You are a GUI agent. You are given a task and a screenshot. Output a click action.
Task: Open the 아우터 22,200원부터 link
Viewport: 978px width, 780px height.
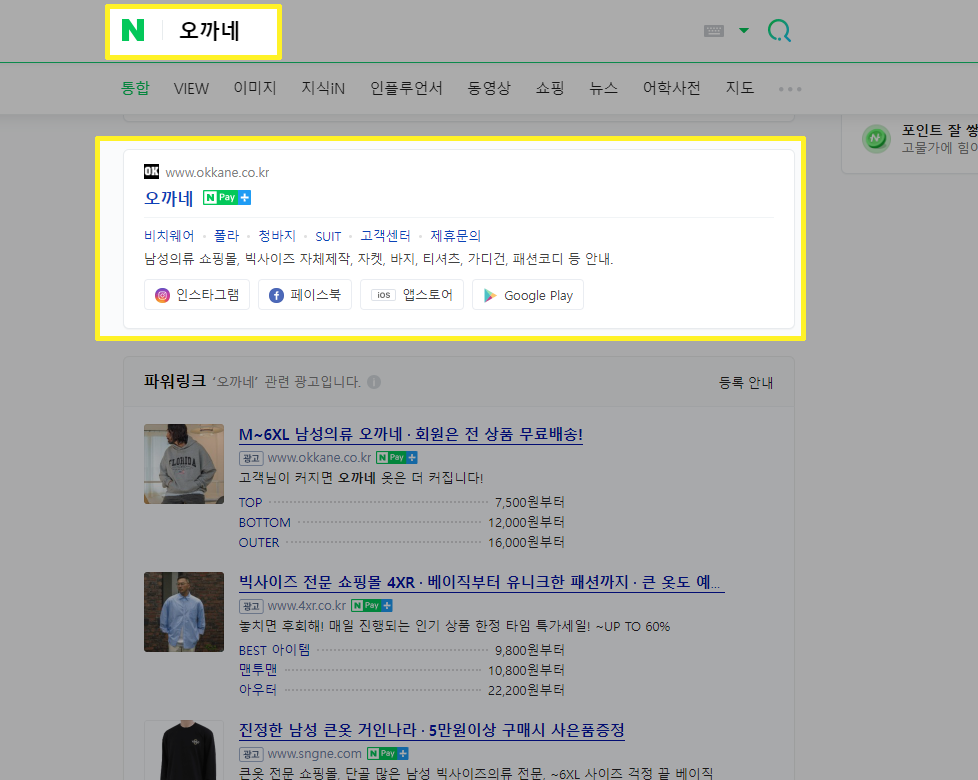401,690
